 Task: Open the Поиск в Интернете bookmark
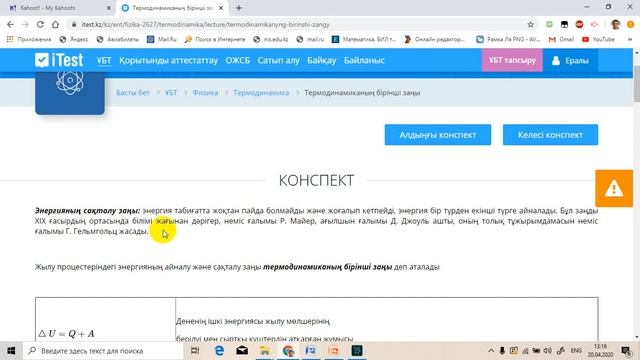(215, 39)
